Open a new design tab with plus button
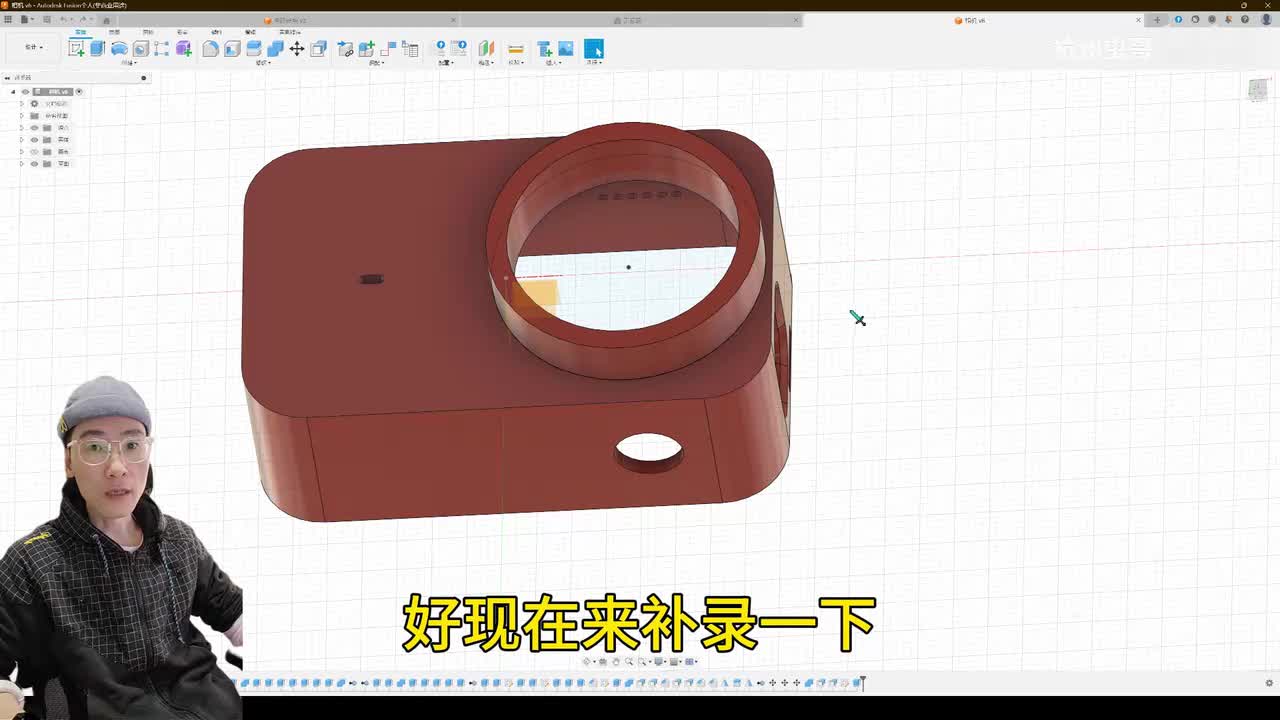The image size is (1280, 720). 1157,20
